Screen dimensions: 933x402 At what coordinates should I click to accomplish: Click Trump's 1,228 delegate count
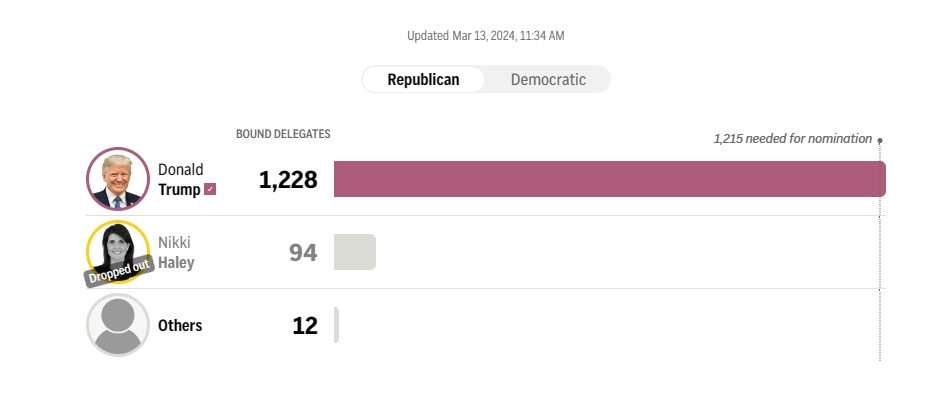coord(288,180)
